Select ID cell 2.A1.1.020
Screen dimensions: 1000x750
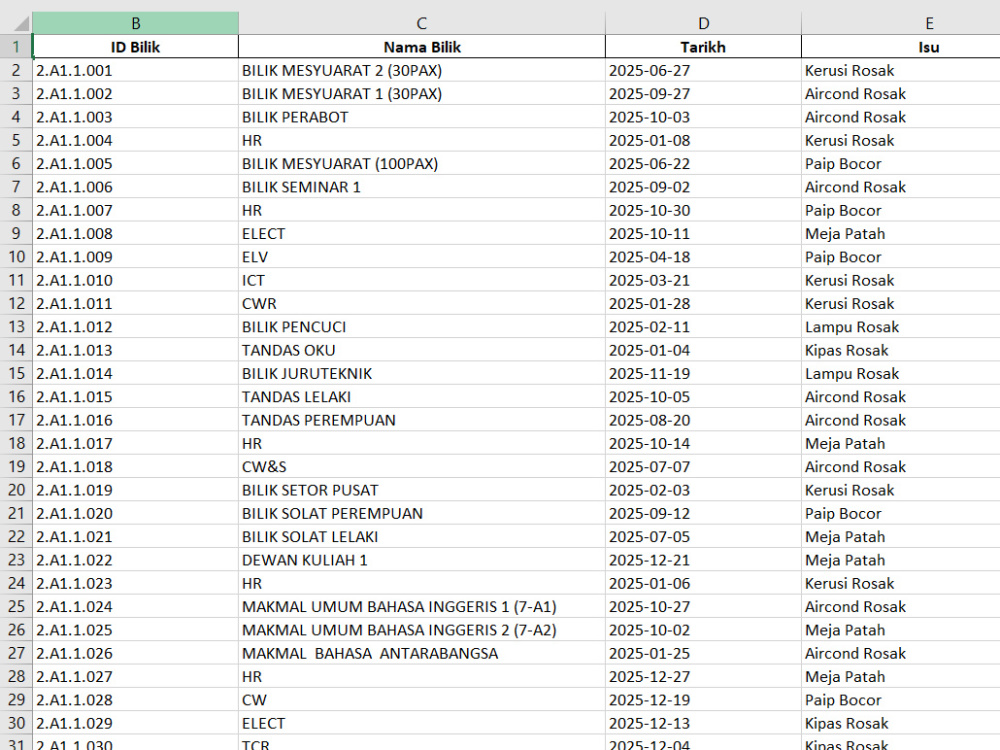(135, 513)
